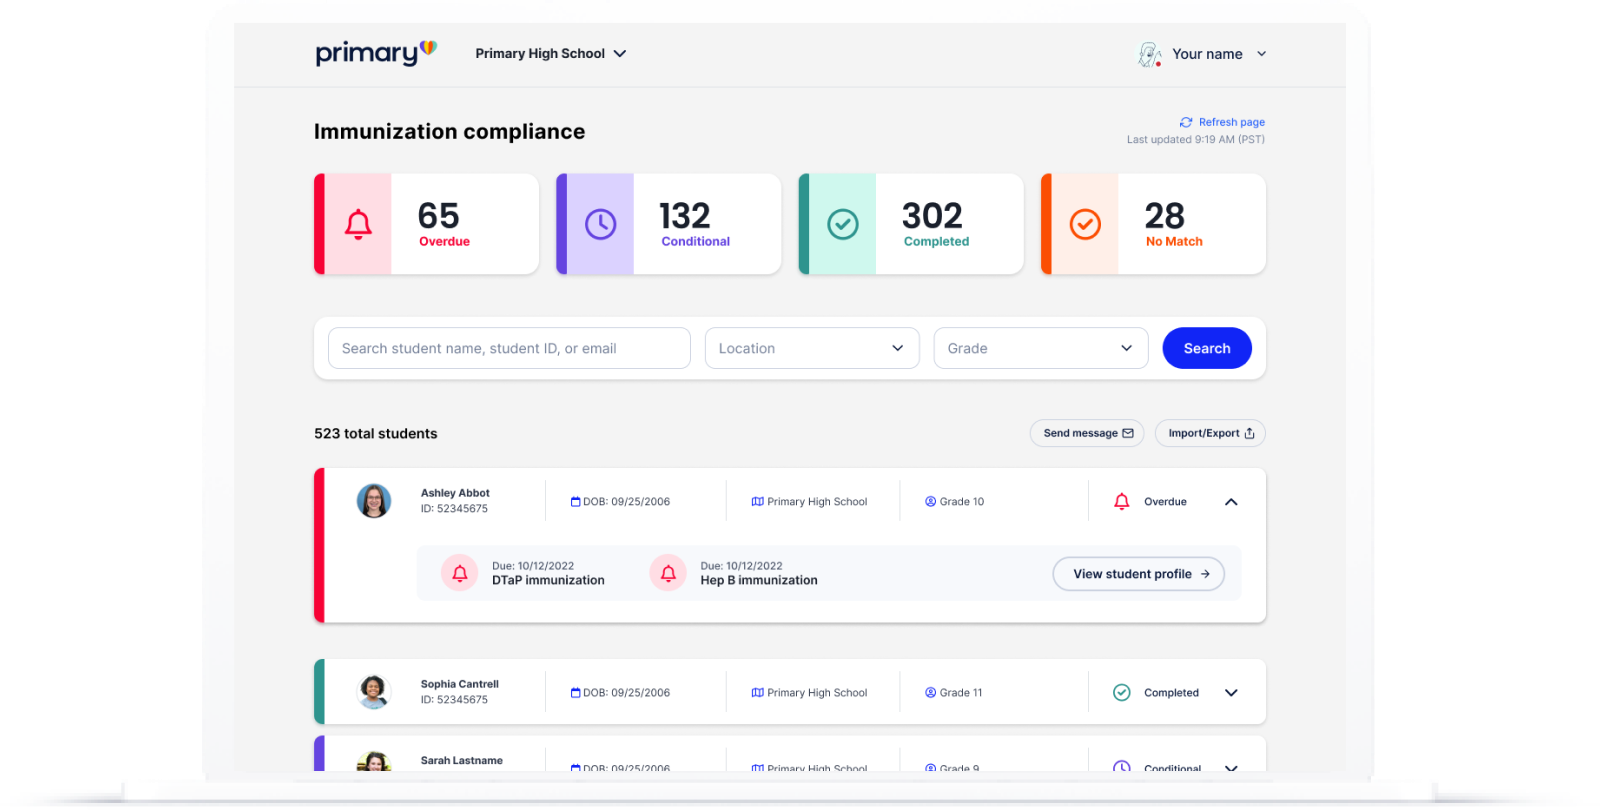Open the Location dropdown filter
Image resolution: width=1600 pixels, height=810 pixels.
[x=812, y=348]
